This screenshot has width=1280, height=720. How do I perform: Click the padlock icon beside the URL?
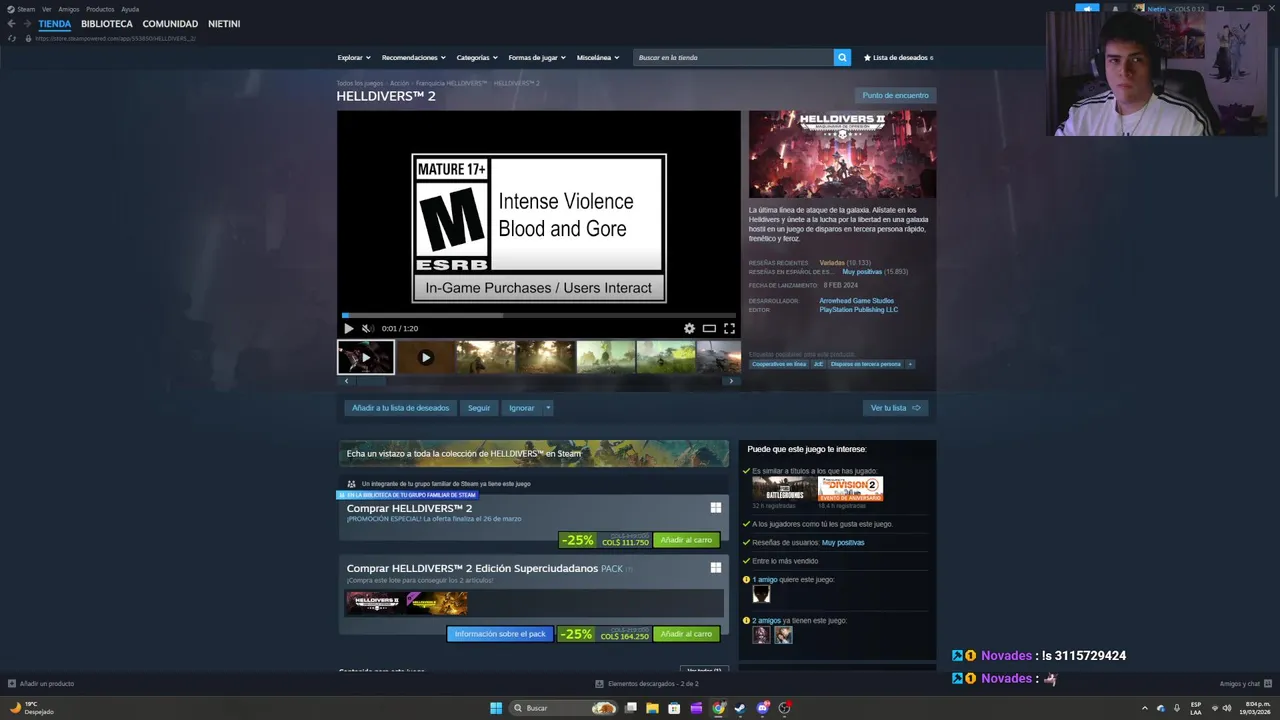point(28,38)
